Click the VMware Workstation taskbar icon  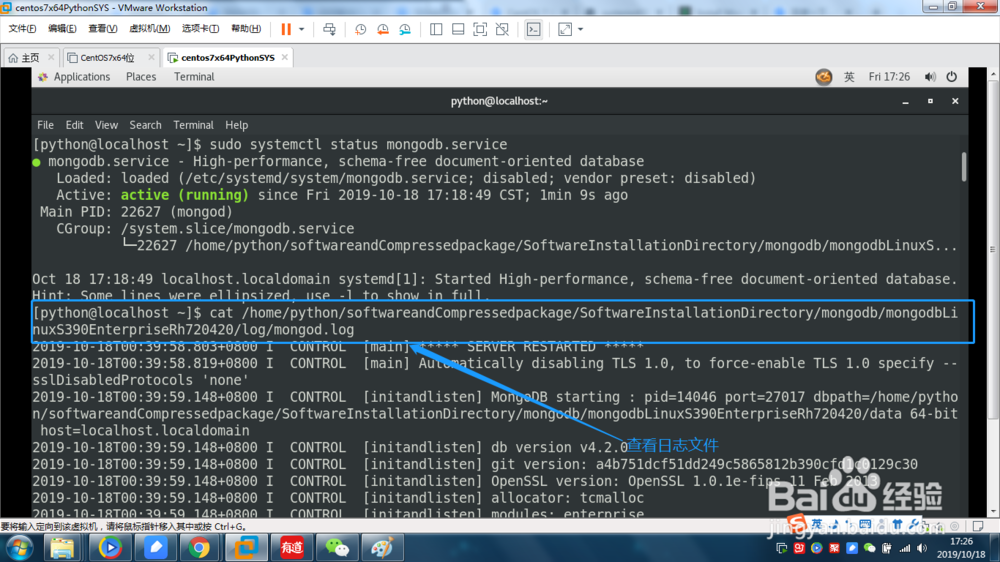point(246,548)
